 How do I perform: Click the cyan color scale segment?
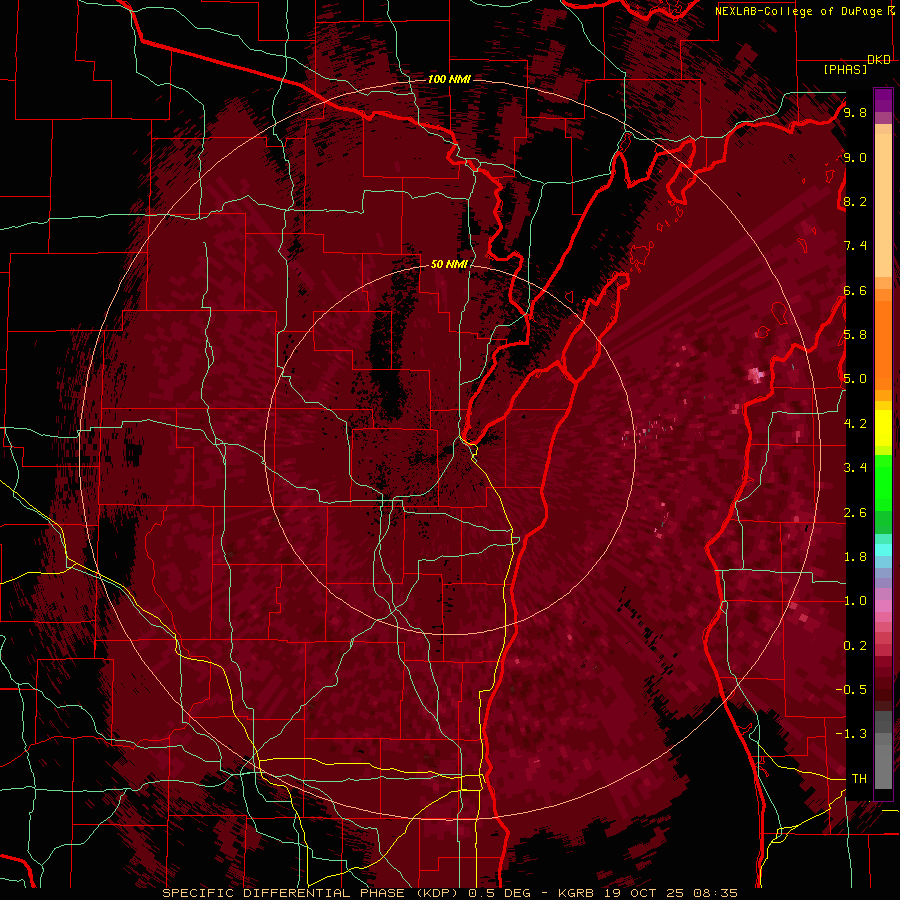pos(883,550)
